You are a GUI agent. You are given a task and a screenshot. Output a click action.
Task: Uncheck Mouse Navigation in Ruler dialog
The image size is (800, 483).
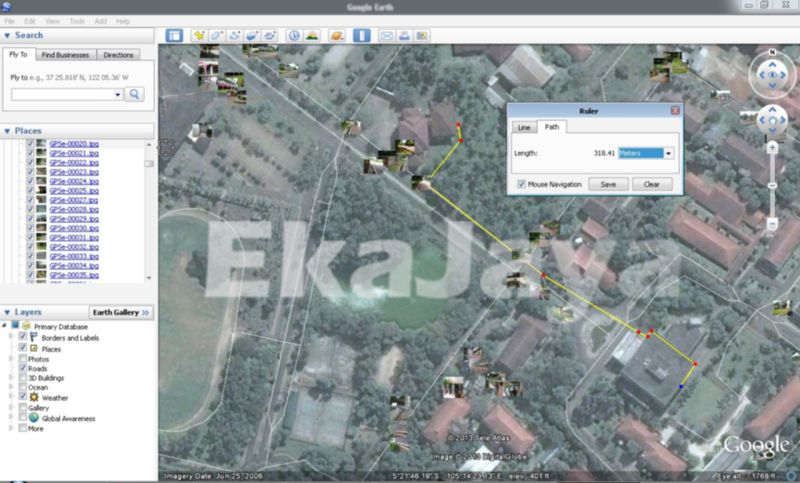click(522, 184)
